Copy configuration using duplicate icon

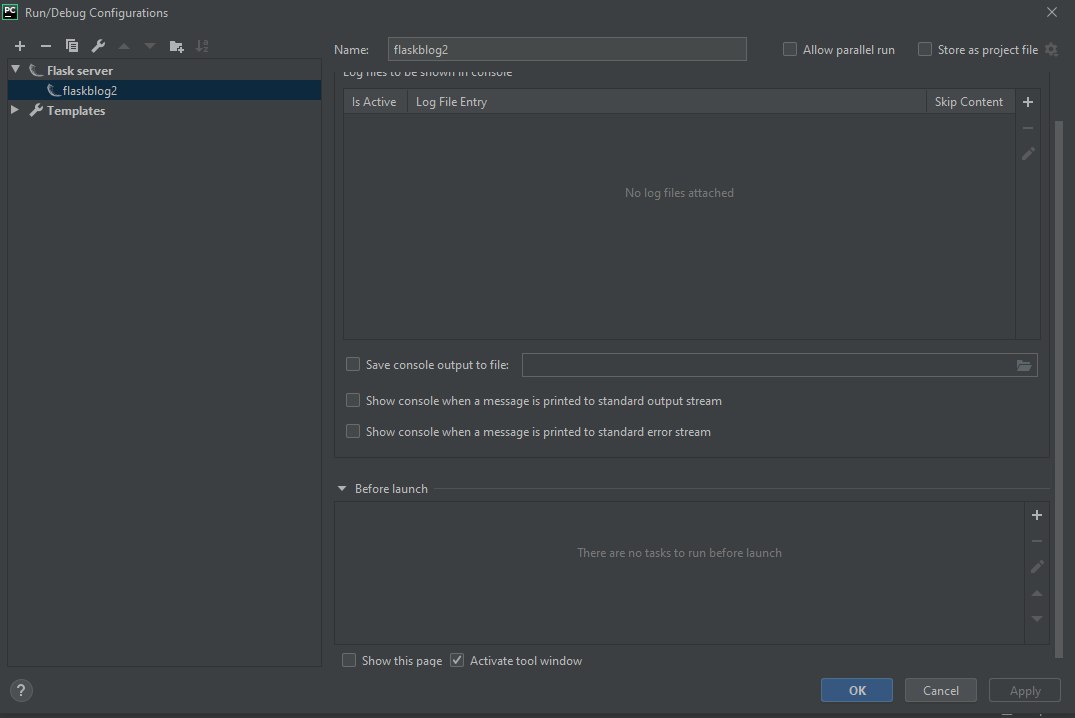(x=72, y=46)
